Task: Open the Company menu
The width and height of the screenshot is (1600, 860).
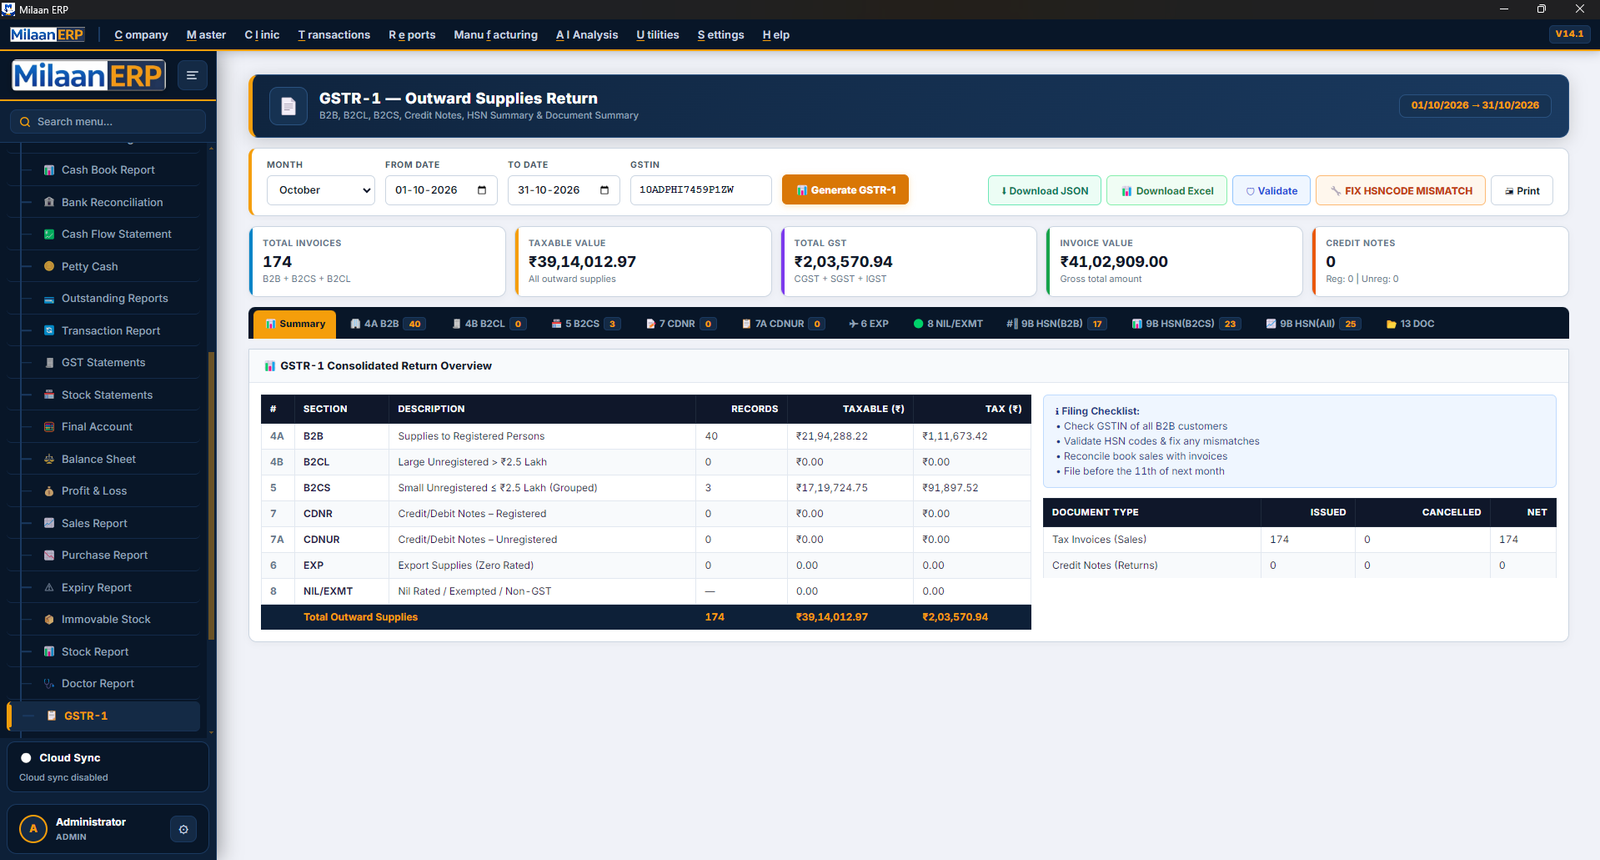Action: click(141, 35)
